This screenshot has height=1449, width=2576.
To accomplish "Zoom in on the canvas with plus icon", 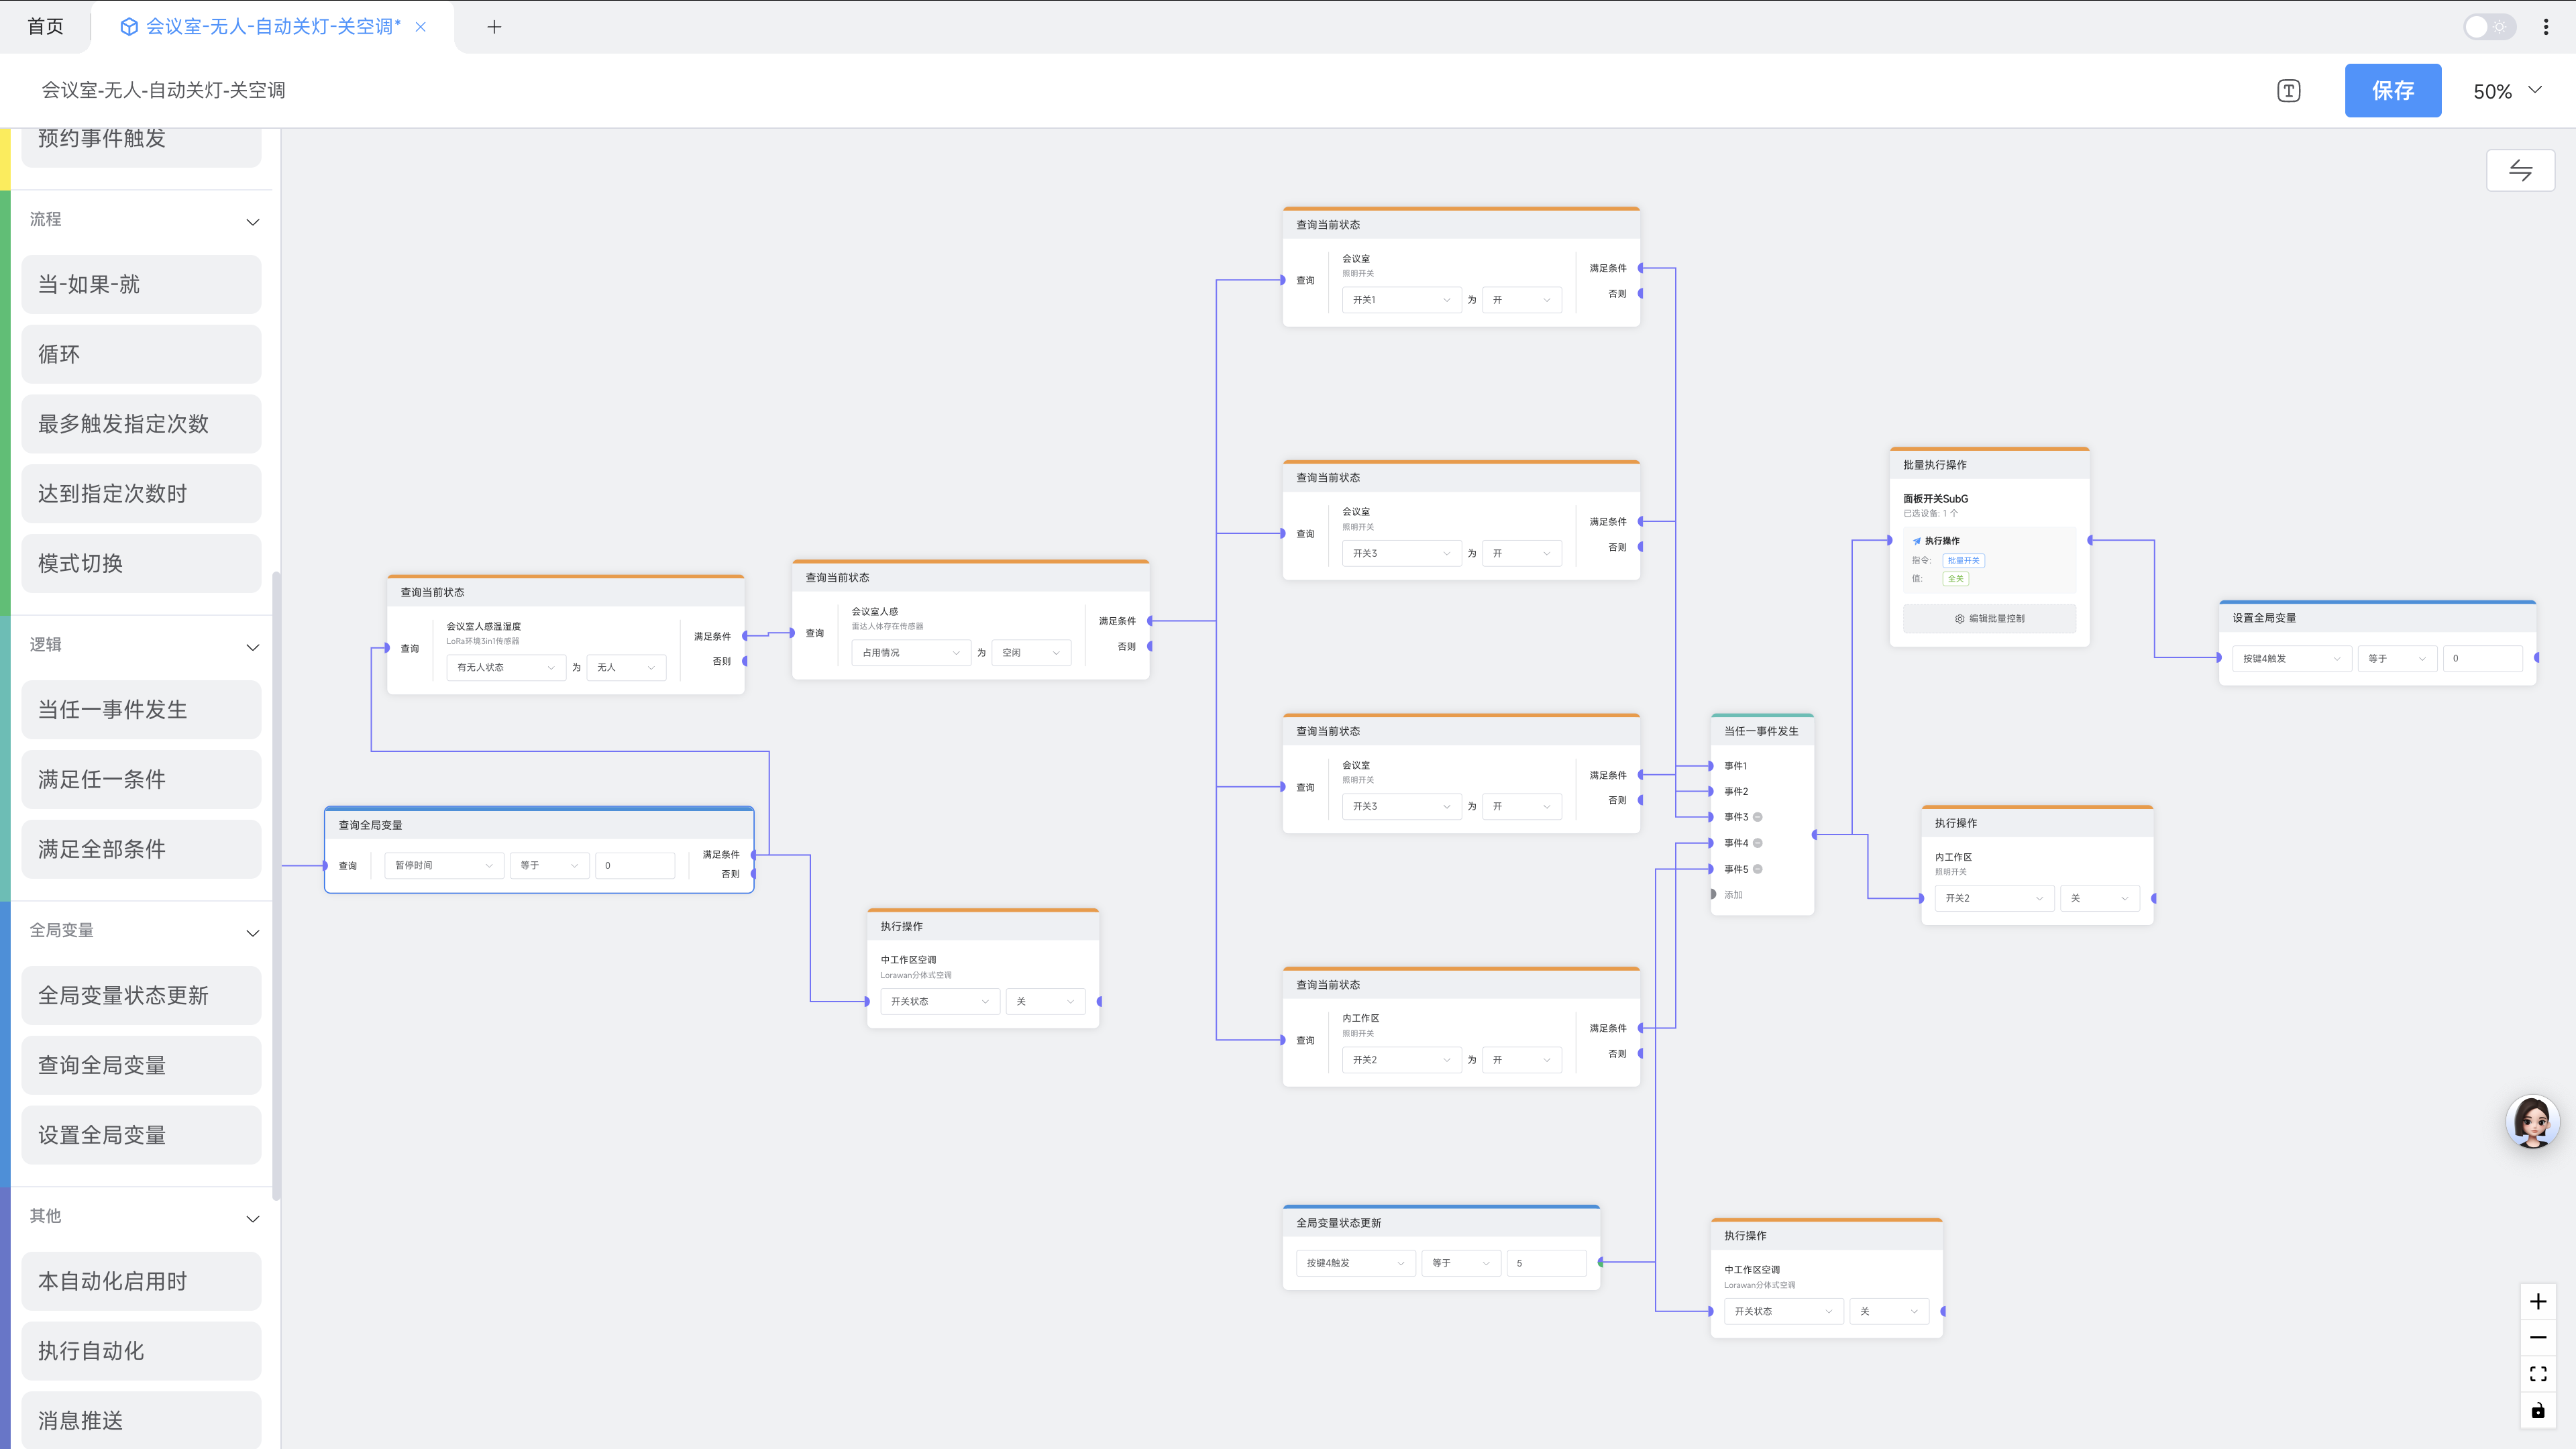I will (2537, 1301).
